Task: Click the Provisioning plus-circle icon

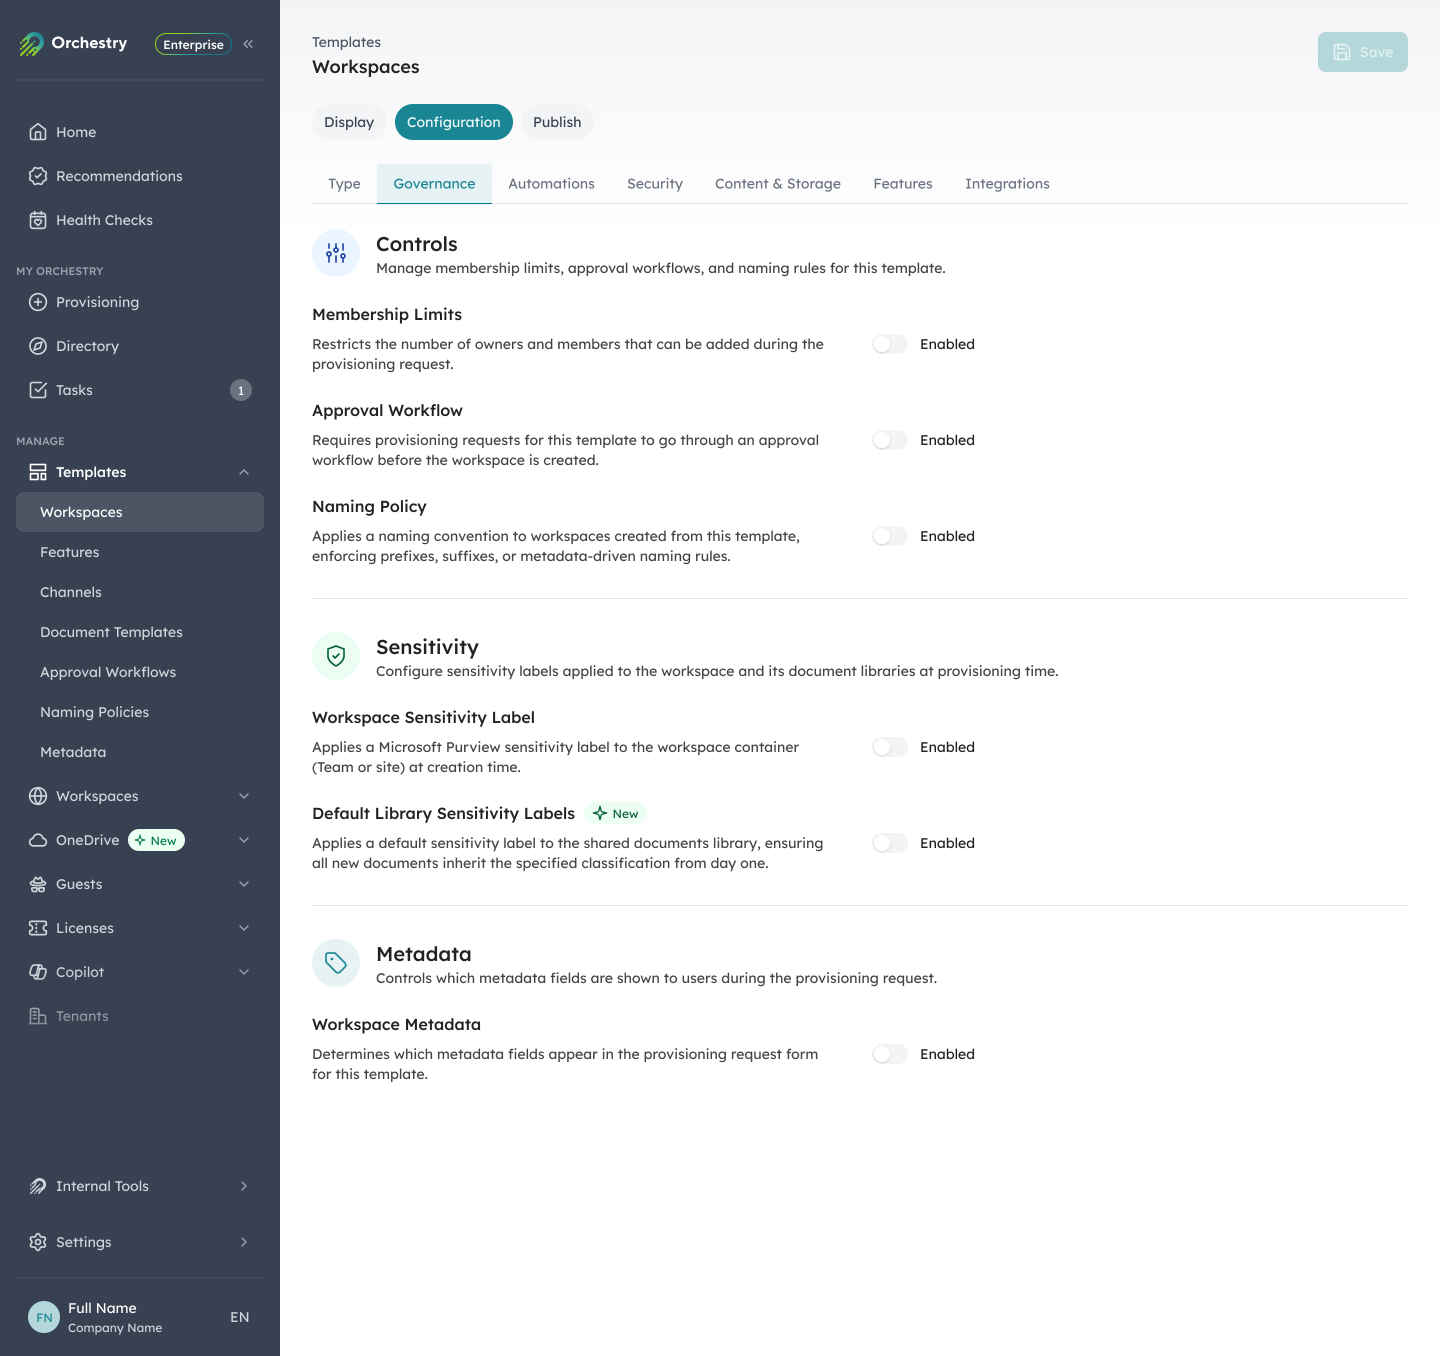Action: 38,302
